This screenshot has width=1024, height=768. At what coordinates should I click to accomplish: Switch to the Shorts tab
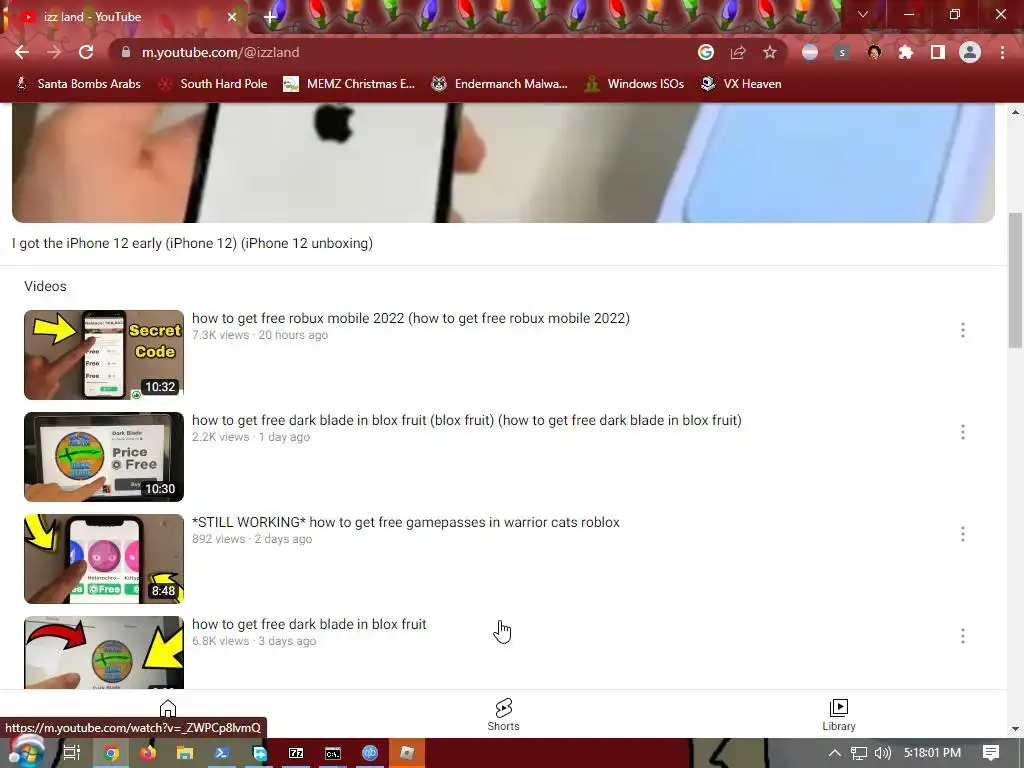pos(504,714)
